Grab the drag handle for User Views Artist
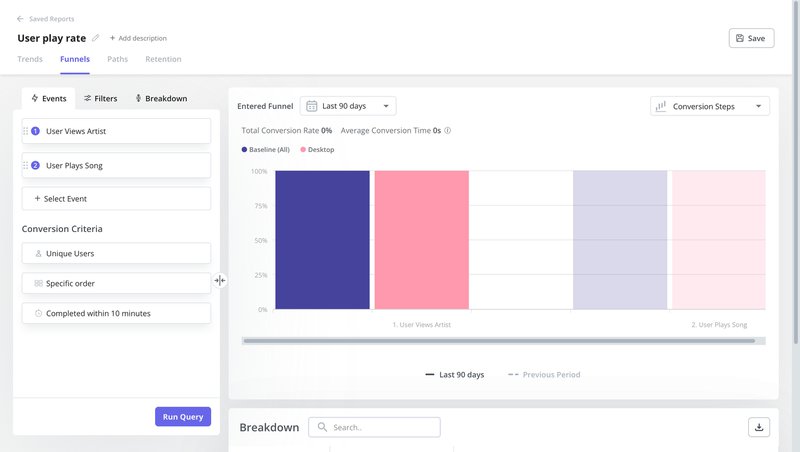Screen dimensions: 800x452 coord(25,131)
